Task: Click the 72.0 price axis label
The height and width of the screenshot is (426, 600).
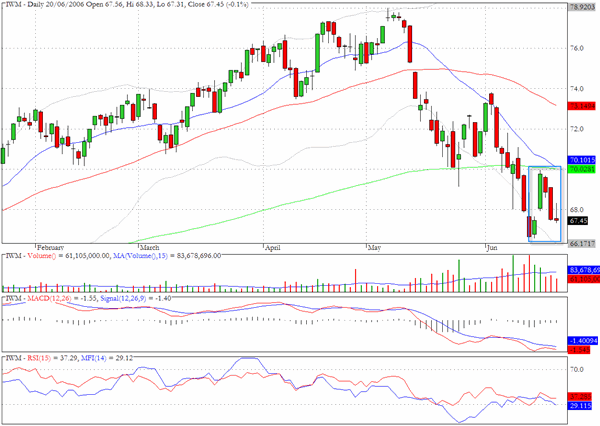Action: point(577,129)
